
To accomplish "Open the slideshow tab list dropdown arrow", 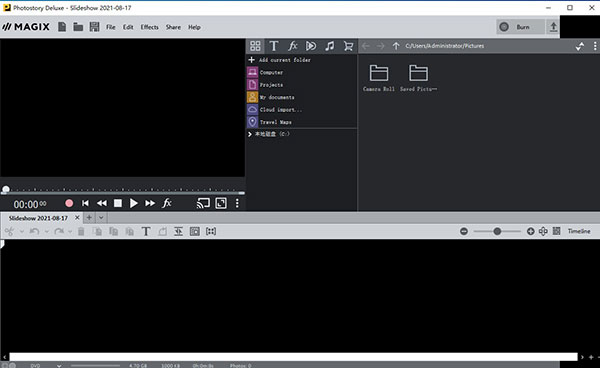I will tap(101, 218).
